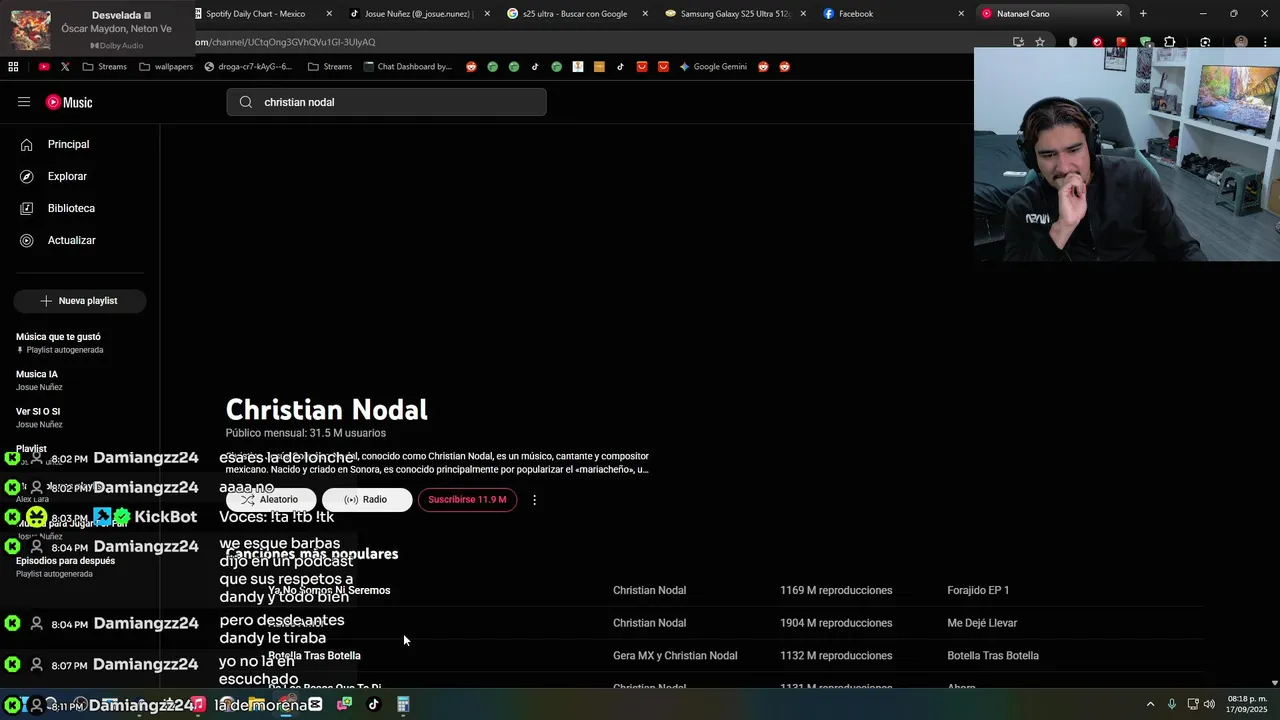Open the YouTube Music hamburger menu
The height and width of the screenshot is (720, 1280).
point(24,102)
